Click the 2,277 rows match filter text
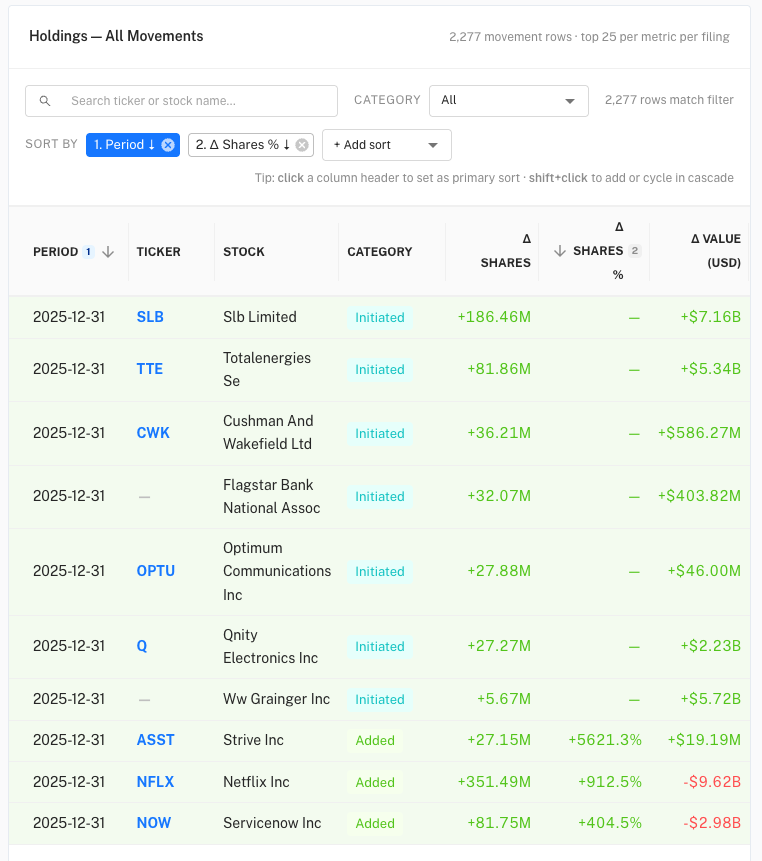The height and width of the screenshot is (861, 762). click(669, 100)
